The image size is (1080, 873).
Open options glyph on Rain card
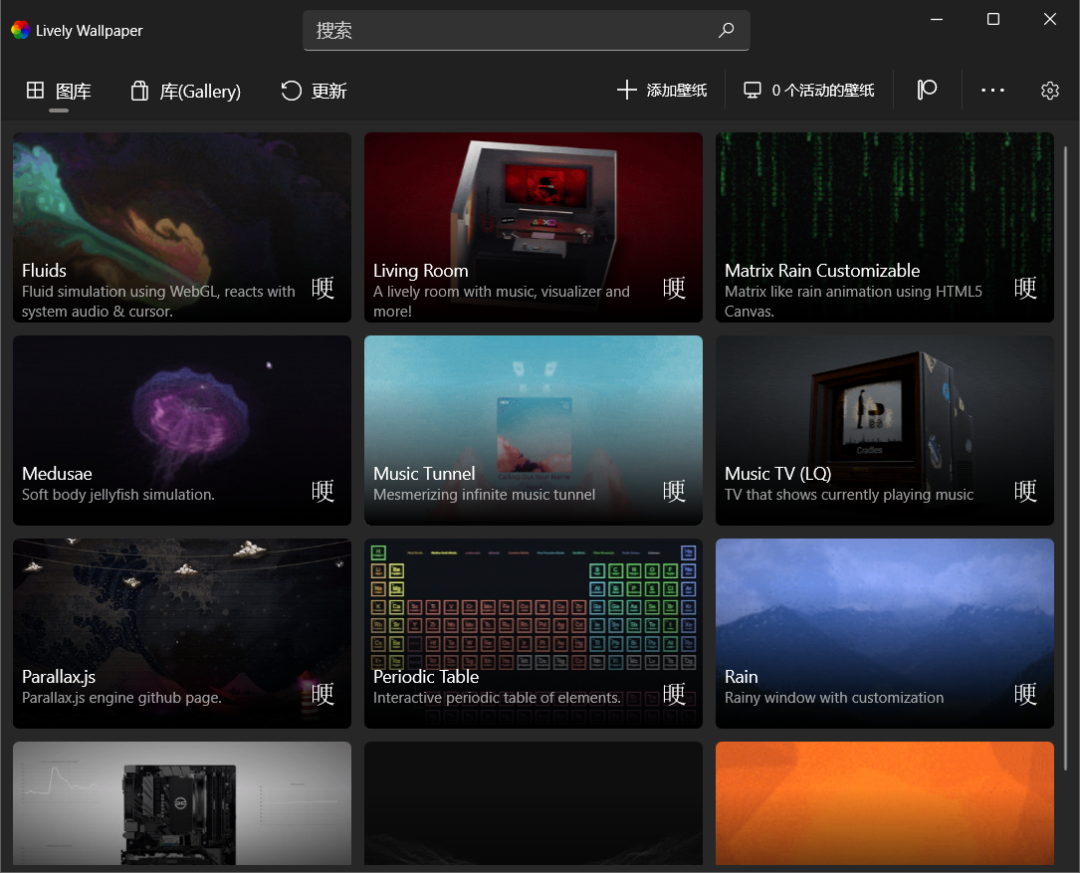tap(1025, 694)
